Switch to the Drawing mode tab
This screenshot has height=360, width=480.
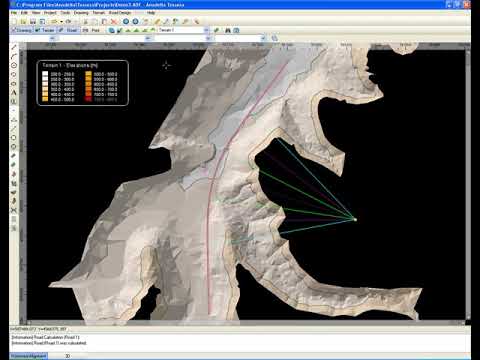click(x=22, y=30)
